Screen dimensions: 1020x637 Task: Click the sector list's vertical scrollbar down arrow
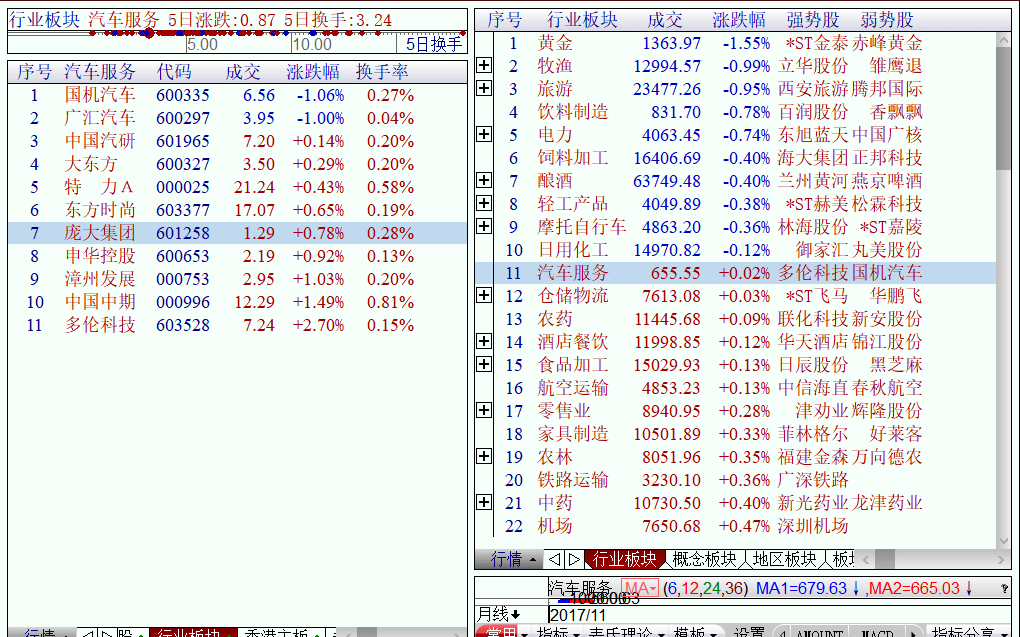click(x=1004, y=541)
